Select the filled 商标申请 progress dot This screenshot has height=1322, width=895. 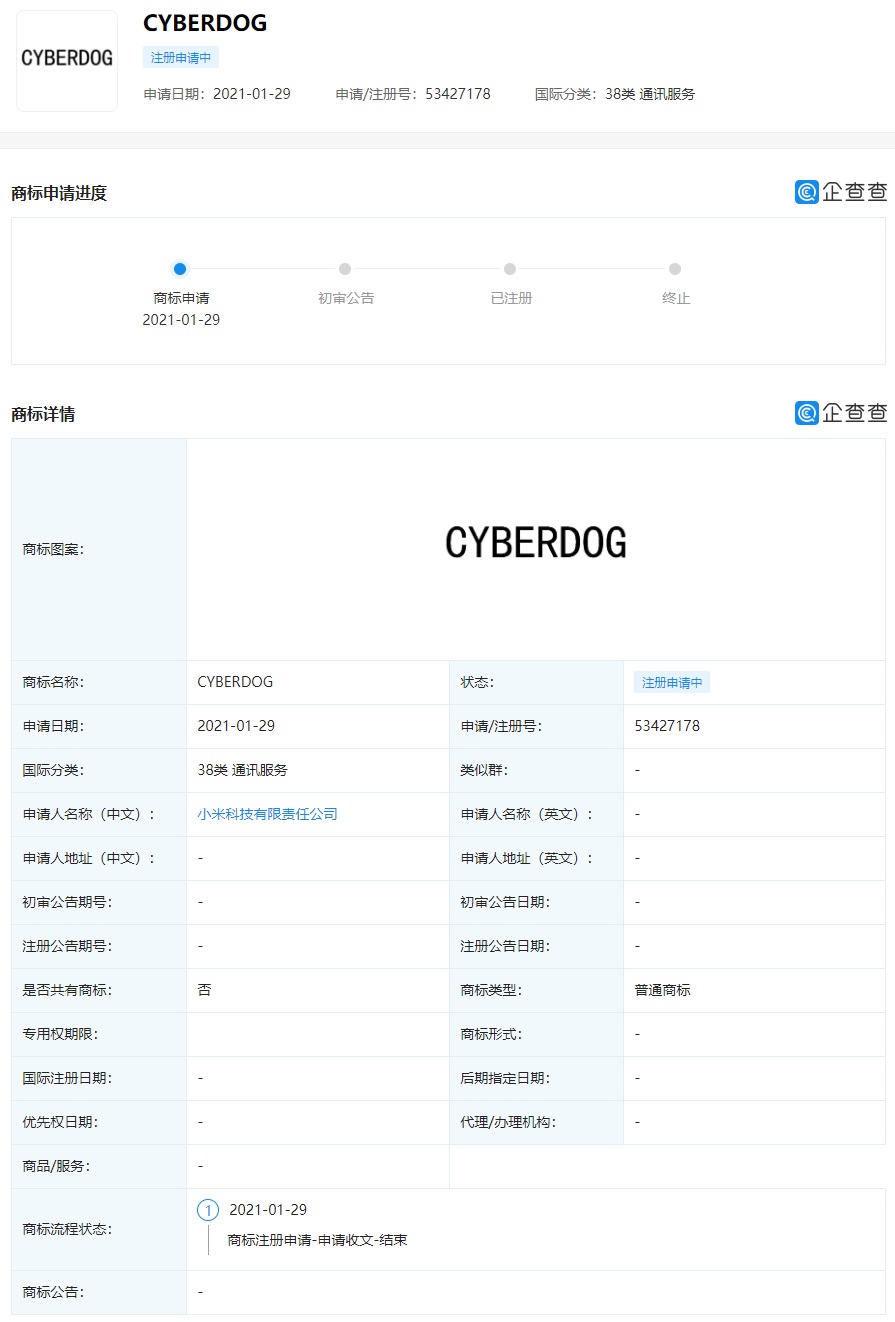click(180, 269)
